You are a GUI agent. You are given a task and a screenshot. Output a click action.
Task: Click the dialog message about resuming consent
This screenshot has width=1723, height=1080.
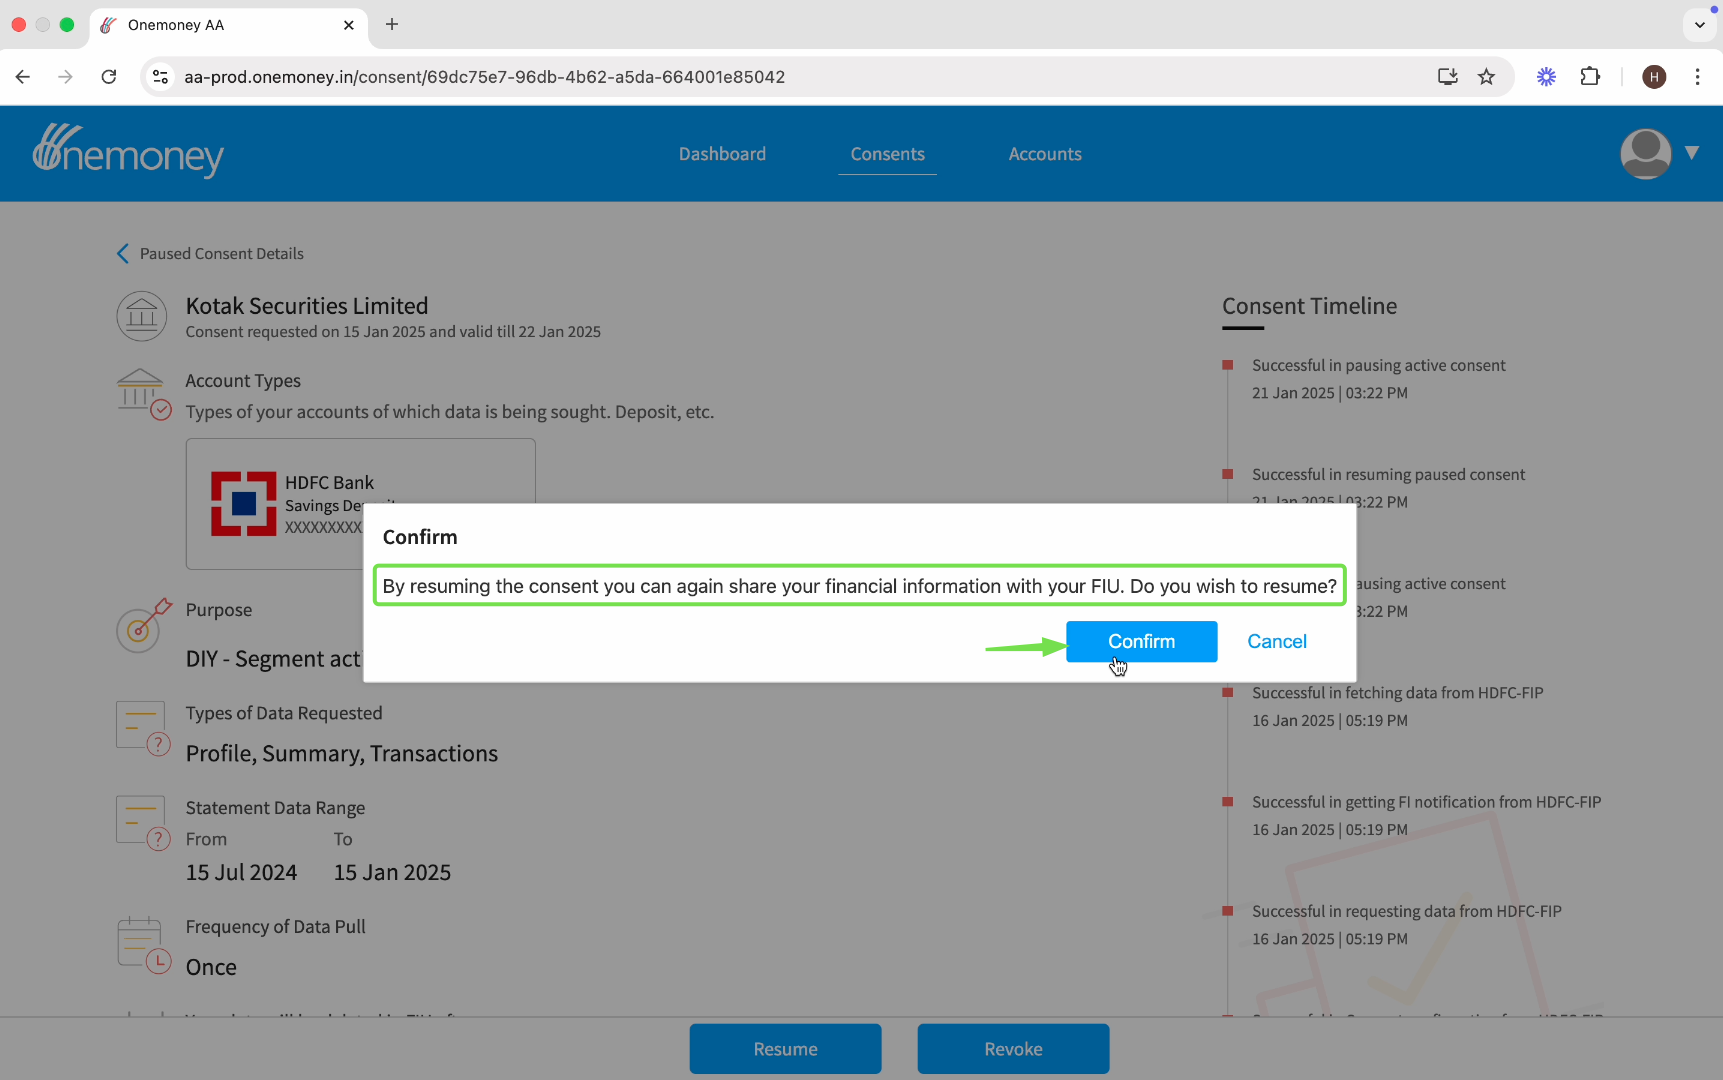pos(860,586)
